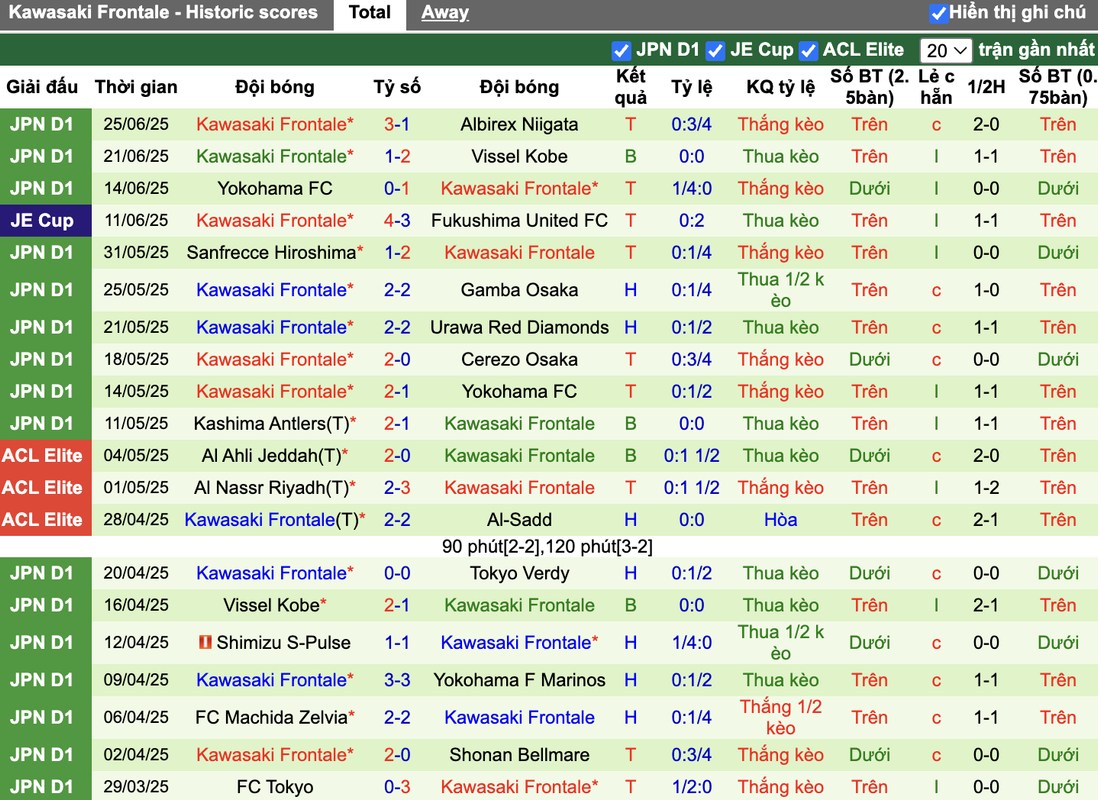The image size is (1098, 800).
Task: Open the Al Nassr Riyadh(T) team link
Action: [271, 488]
